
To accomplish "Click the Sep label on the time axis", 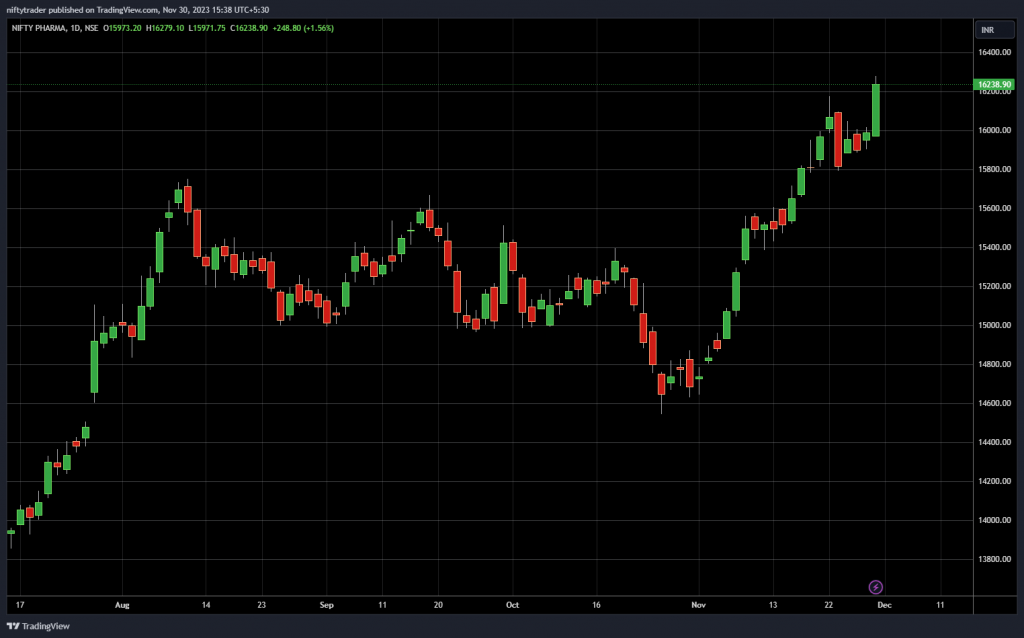I will click(327, 605).
